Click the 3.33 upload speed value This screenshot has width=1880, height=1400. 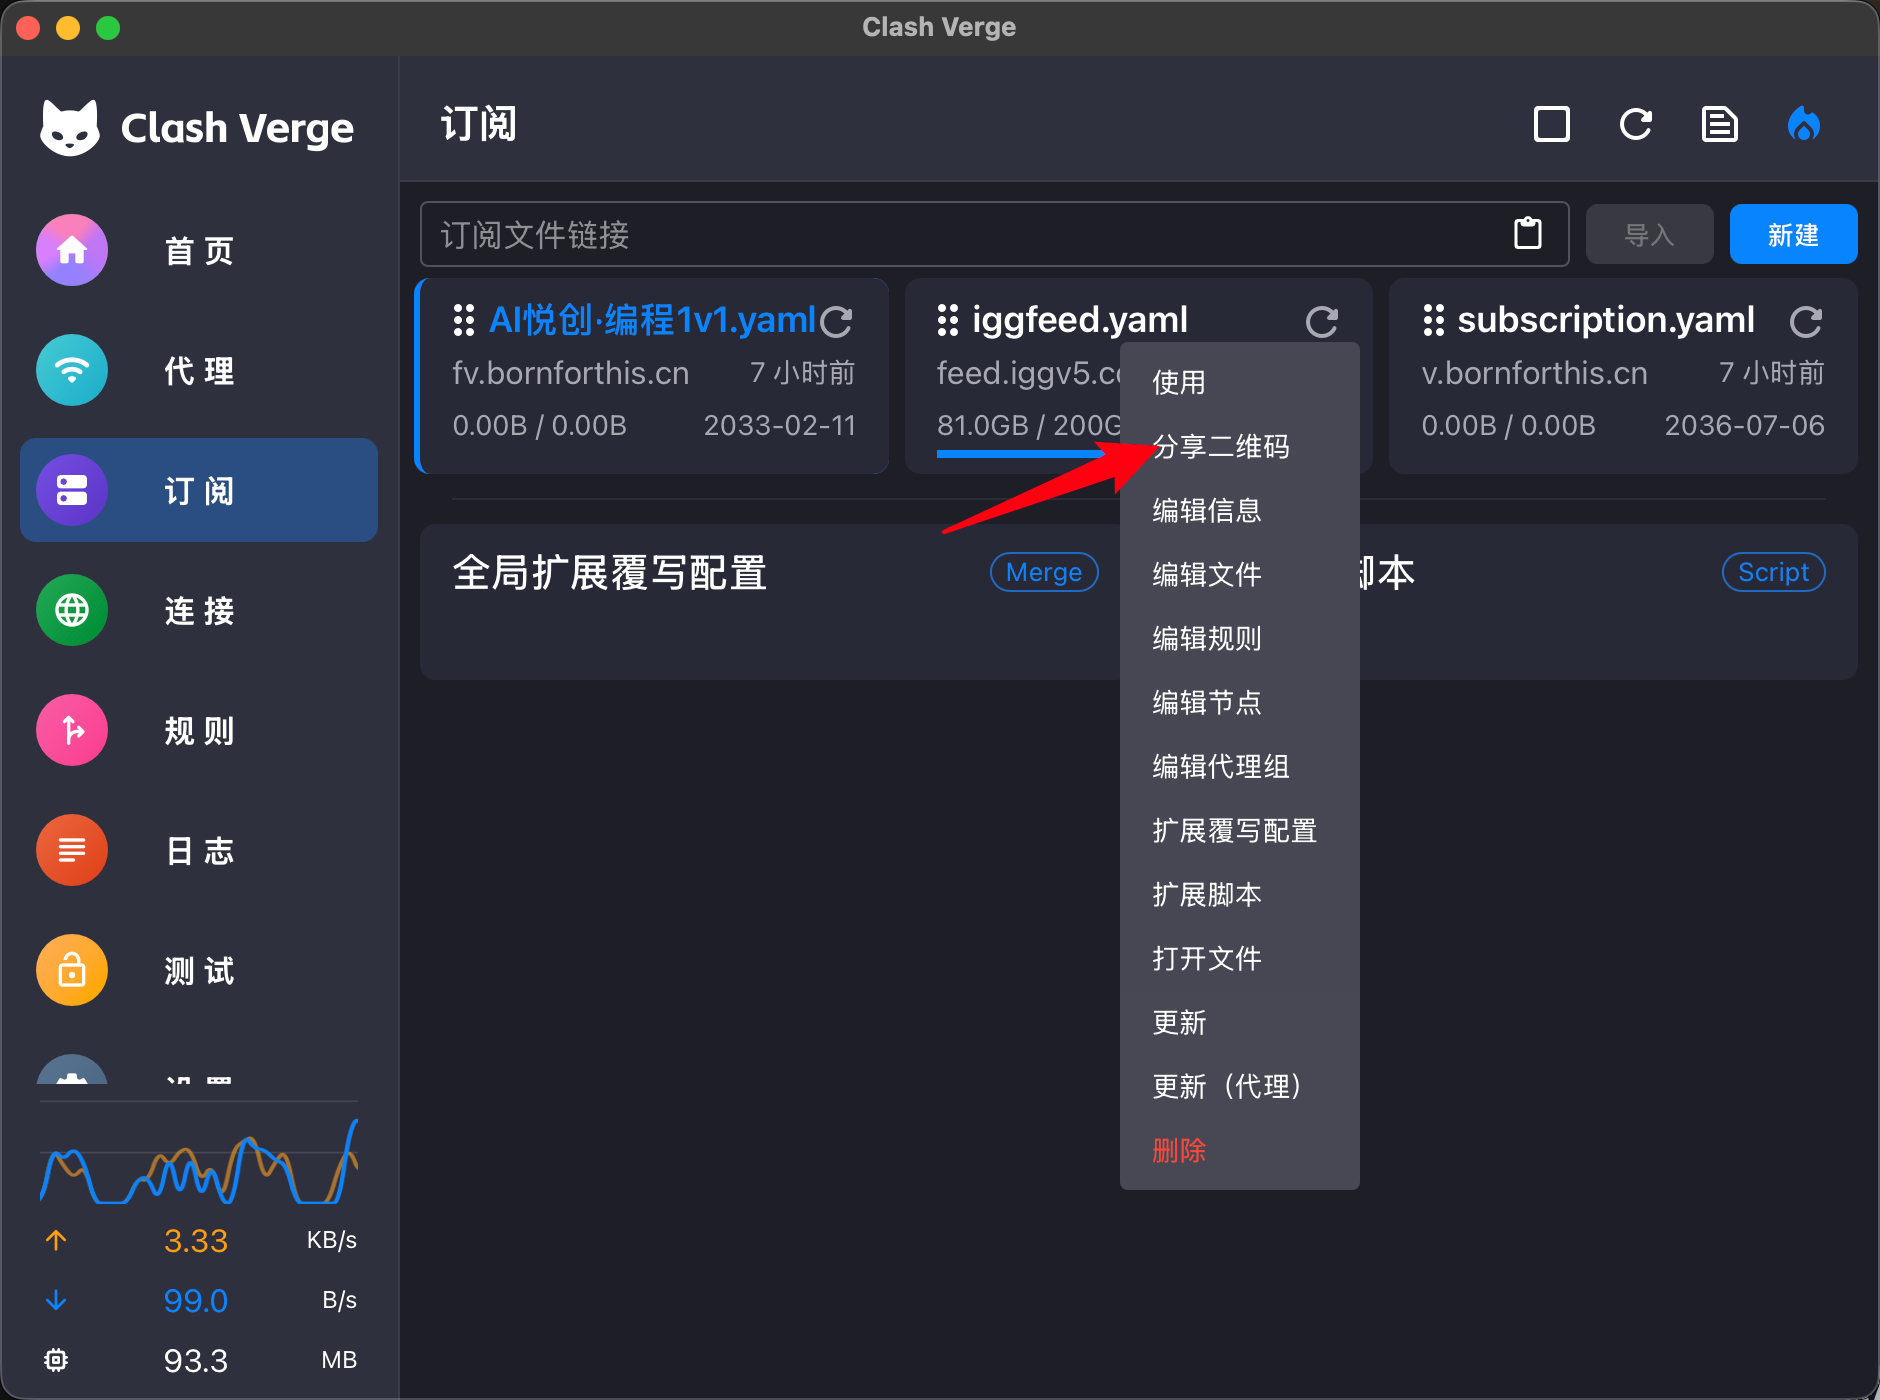pyautogui.click(x=196, y=1241)
